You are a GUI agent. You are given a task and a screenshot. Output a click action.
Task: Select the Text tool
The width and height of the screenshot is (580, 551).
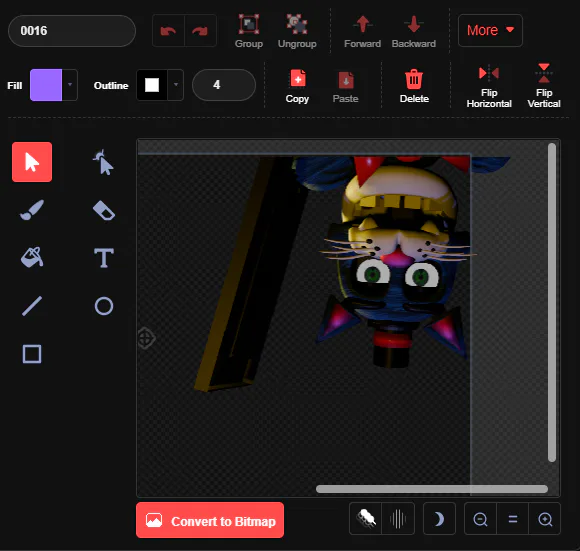pos(104,258)
